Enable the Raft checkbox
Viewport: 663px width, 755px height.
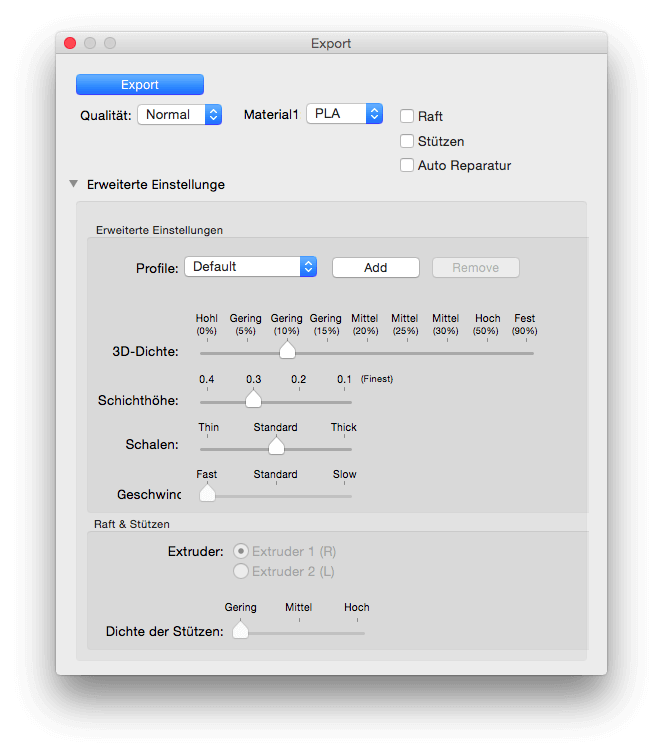pos(407,116)
